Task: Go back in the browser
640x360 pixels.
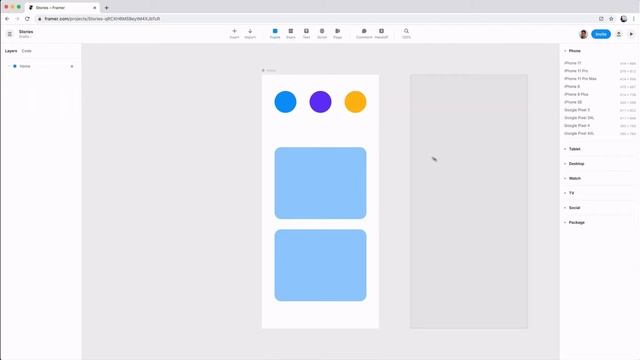Action: pyautogui.click(x=7, y=19)
